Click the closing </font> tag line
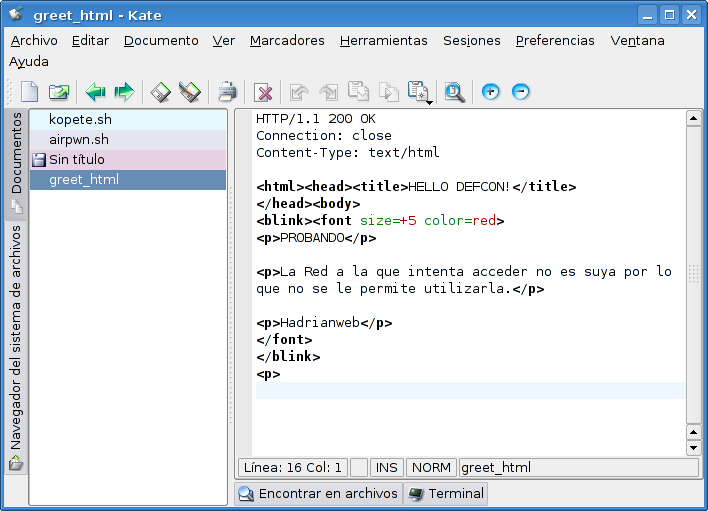The height and width of the screenshot is (511, 708). click(x=284, y=339)
